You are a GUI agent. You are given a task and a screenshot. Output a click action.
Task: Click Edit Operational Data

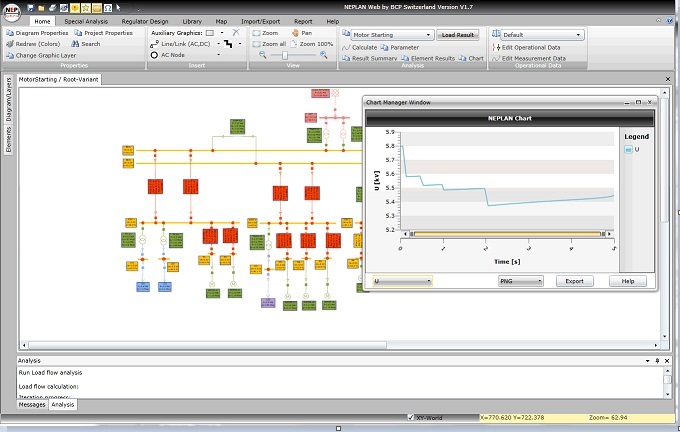(x=526, y=47)
